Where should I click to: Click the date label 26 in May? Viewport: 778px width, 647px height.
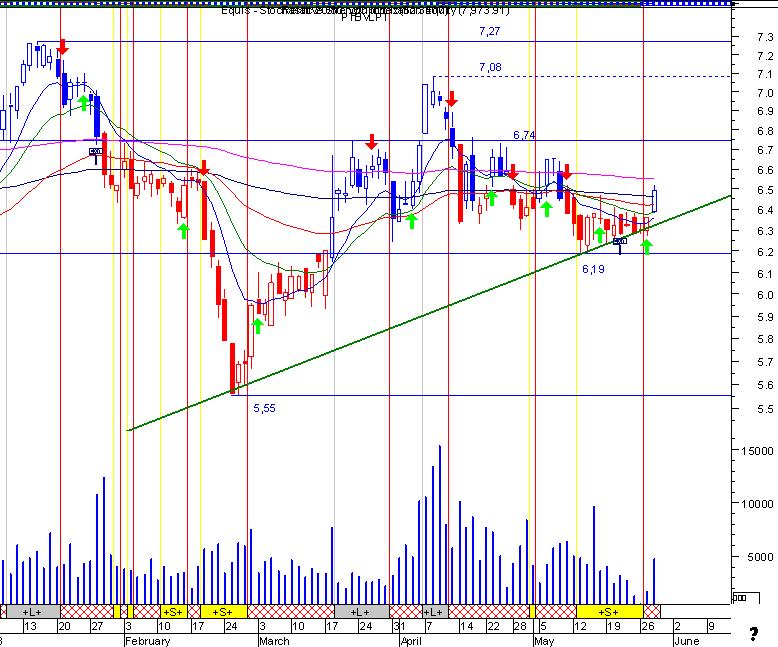click(648, 626)
